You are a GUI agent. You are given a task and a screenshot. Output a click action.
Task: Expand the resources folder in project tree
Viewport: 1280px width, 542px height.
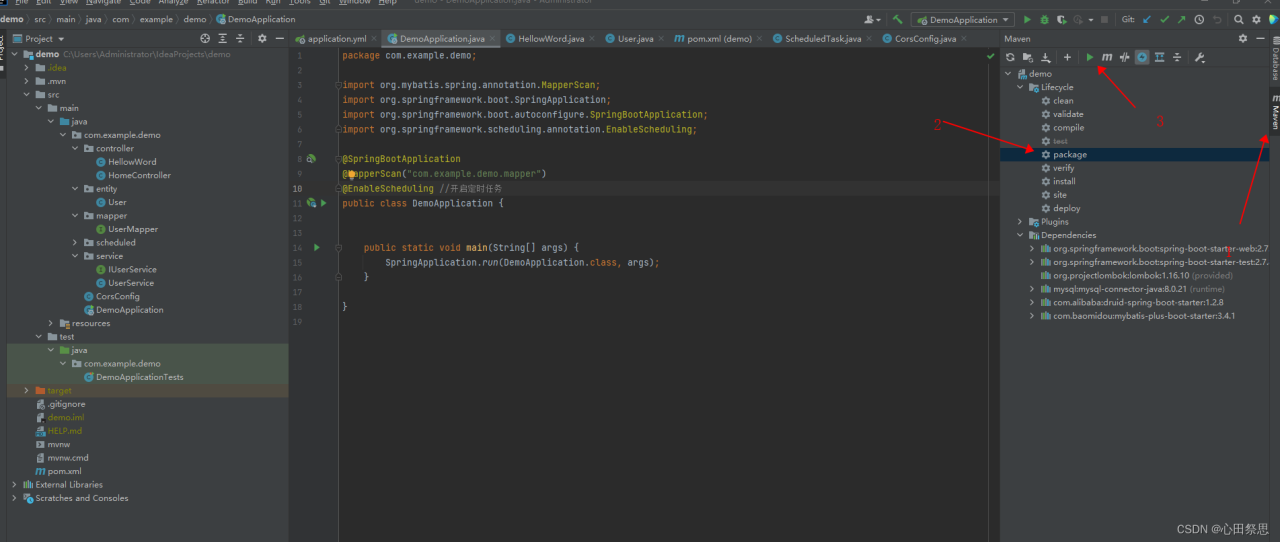[x=52, y=323]
